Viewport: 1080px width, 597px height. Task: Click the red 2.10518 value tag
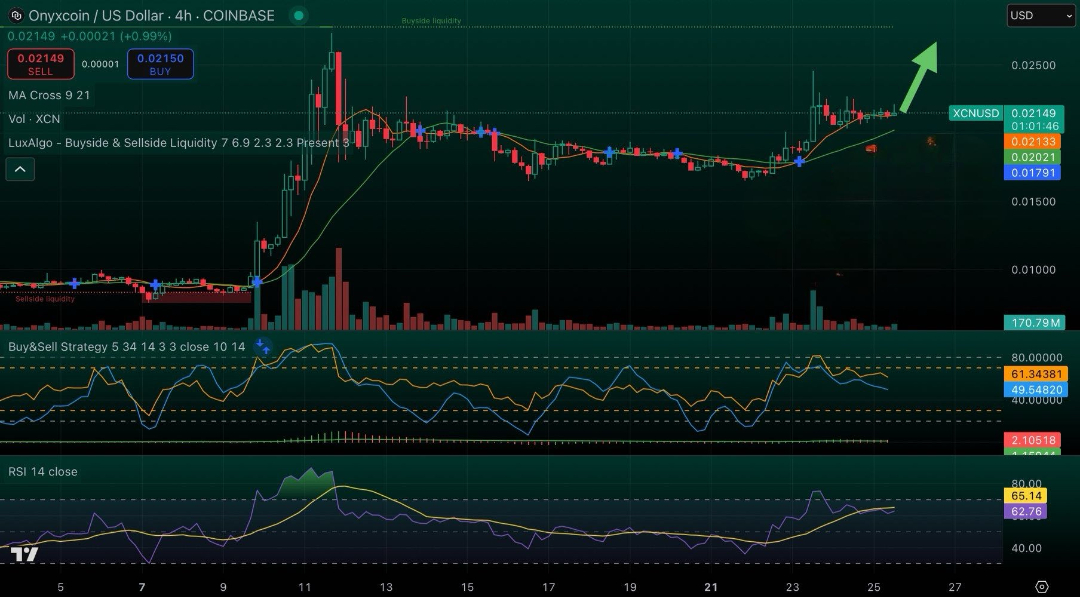point(1032,440)
